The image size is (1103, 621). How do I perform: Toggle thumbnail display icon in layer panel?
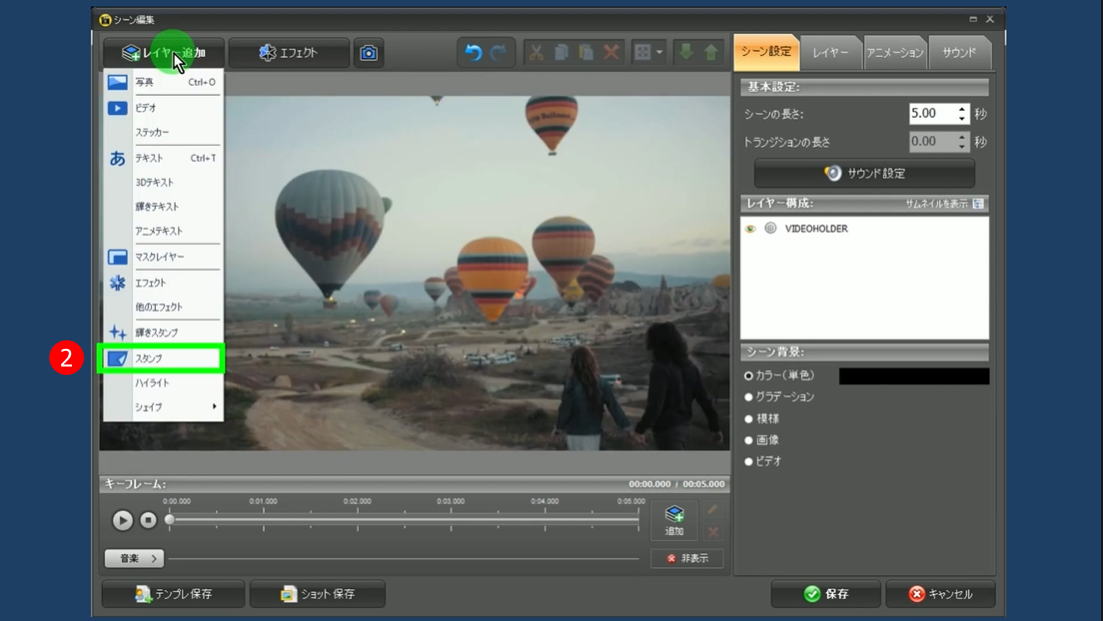tap(978, 204)
